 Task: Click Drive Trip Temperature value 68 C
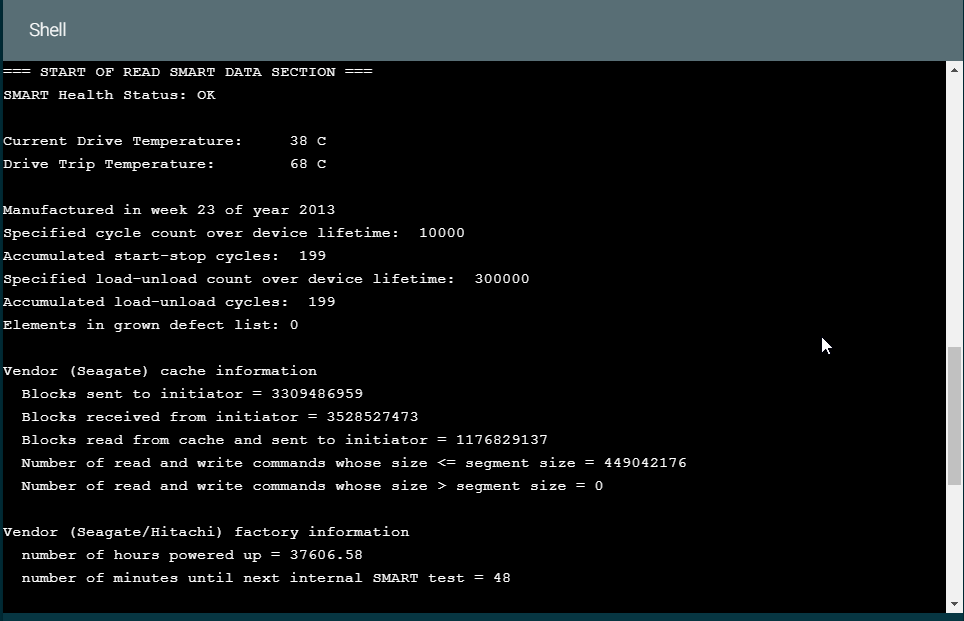click(308, 164)
